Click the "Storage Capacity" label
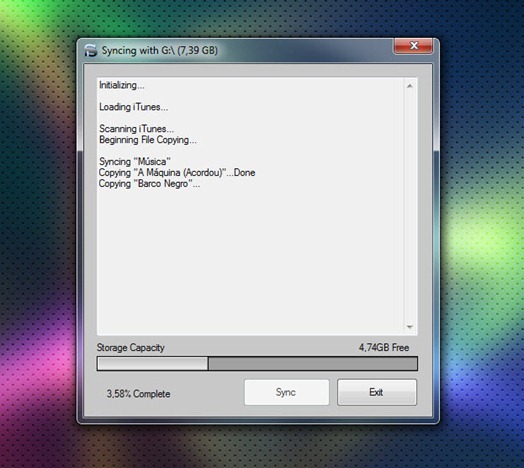 click(131, 348)
